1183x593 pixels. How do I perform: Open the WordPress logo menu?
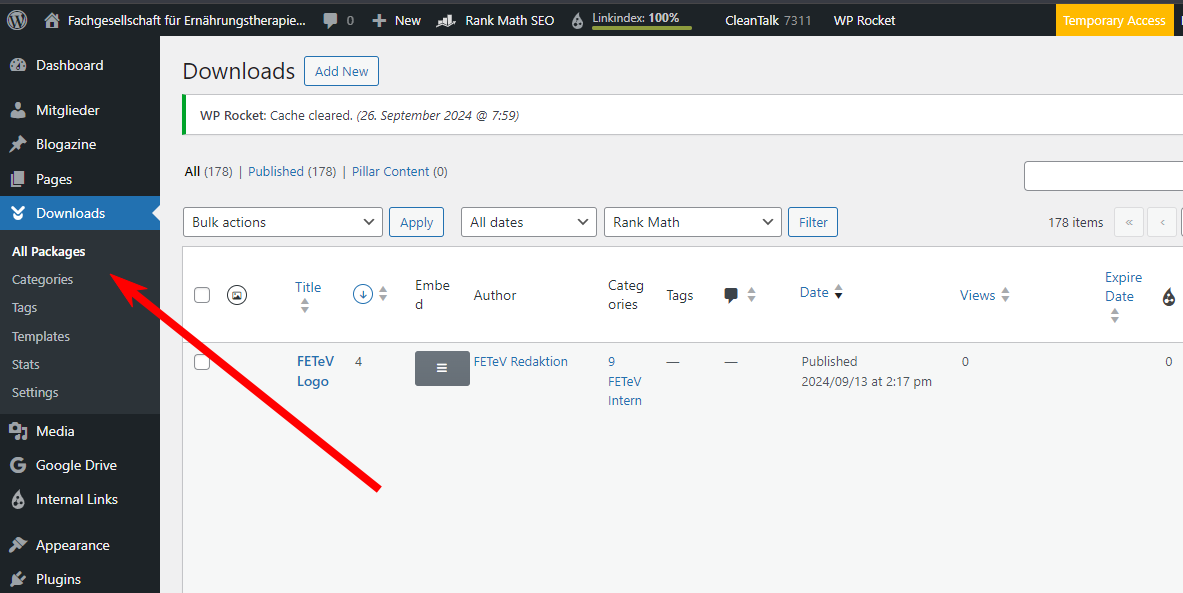pyautogui.click(x=17, y=20)
